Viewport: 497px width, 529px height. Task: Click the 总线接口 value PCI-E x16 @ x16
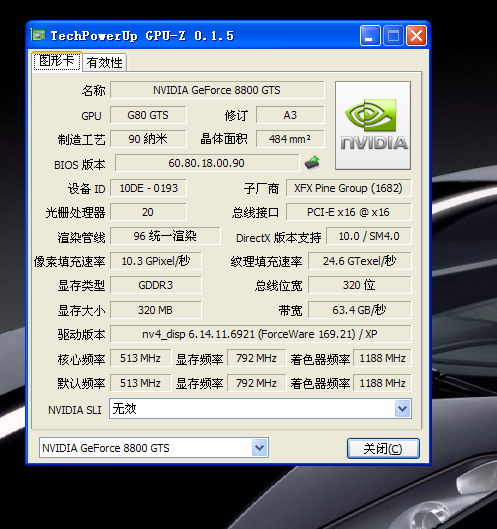tap(349, 212)
